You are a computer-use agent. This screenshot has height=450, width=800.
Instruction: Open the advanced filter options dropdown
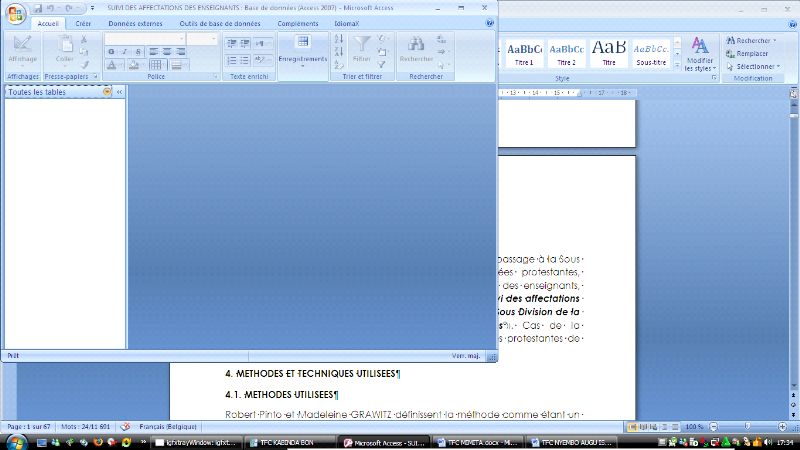(x=382, y=52)
